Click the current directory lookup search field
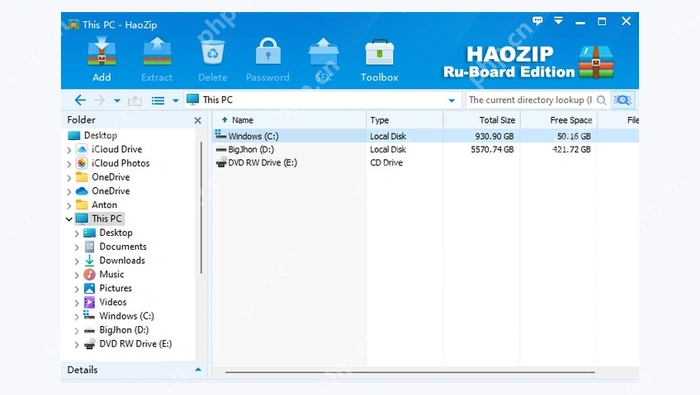700x395 pixels. 530,100
